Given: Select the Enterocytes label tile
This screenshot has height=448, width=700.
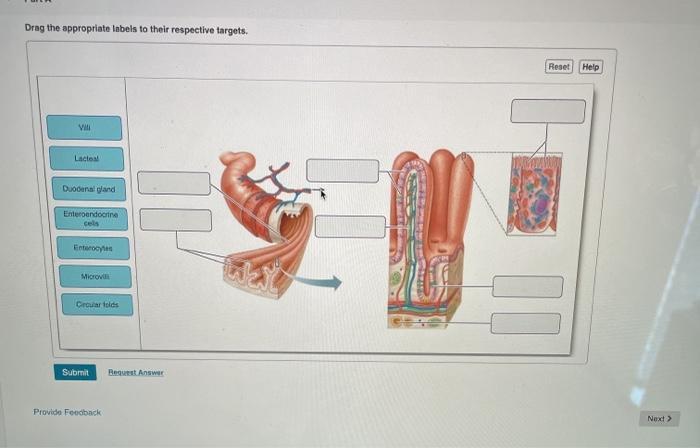Looking at the screenshot, I should pos(93,248).
